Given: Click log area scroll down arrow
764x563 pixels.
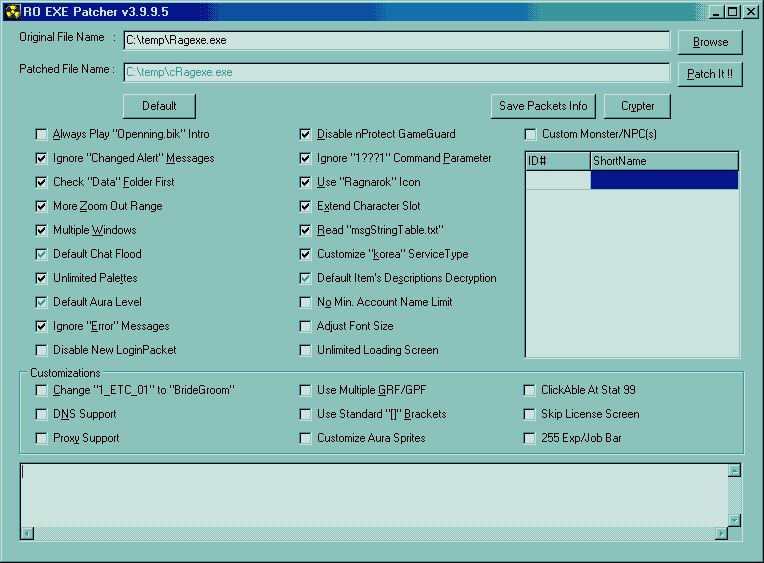Looking at the screenshot, I should 734,520.
